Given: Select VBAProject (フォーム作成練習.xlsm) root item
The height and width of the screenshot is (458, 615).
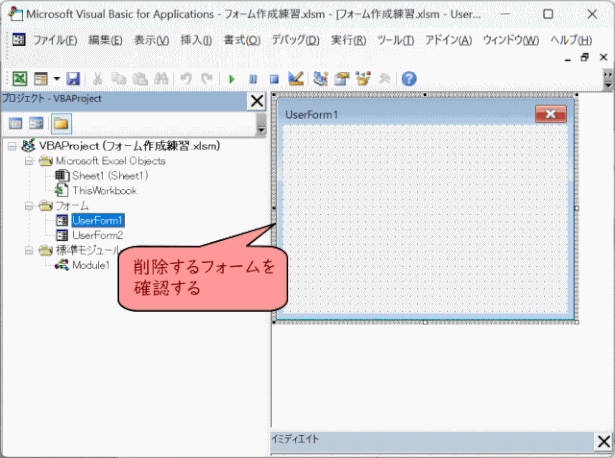Looking at the screenshot, I should pyautogui.click(x=129, y=146).
